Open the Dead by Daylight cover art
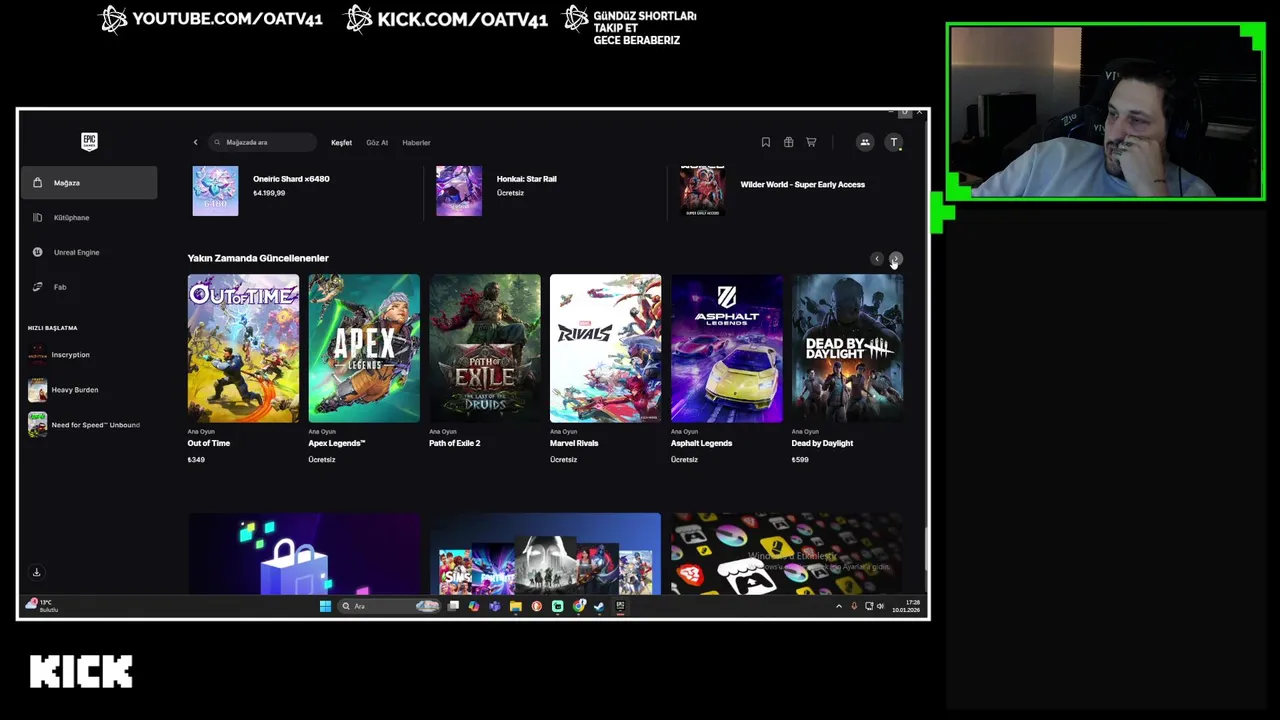The width and height of the screenshot is (1280, 720). [847, 348]
